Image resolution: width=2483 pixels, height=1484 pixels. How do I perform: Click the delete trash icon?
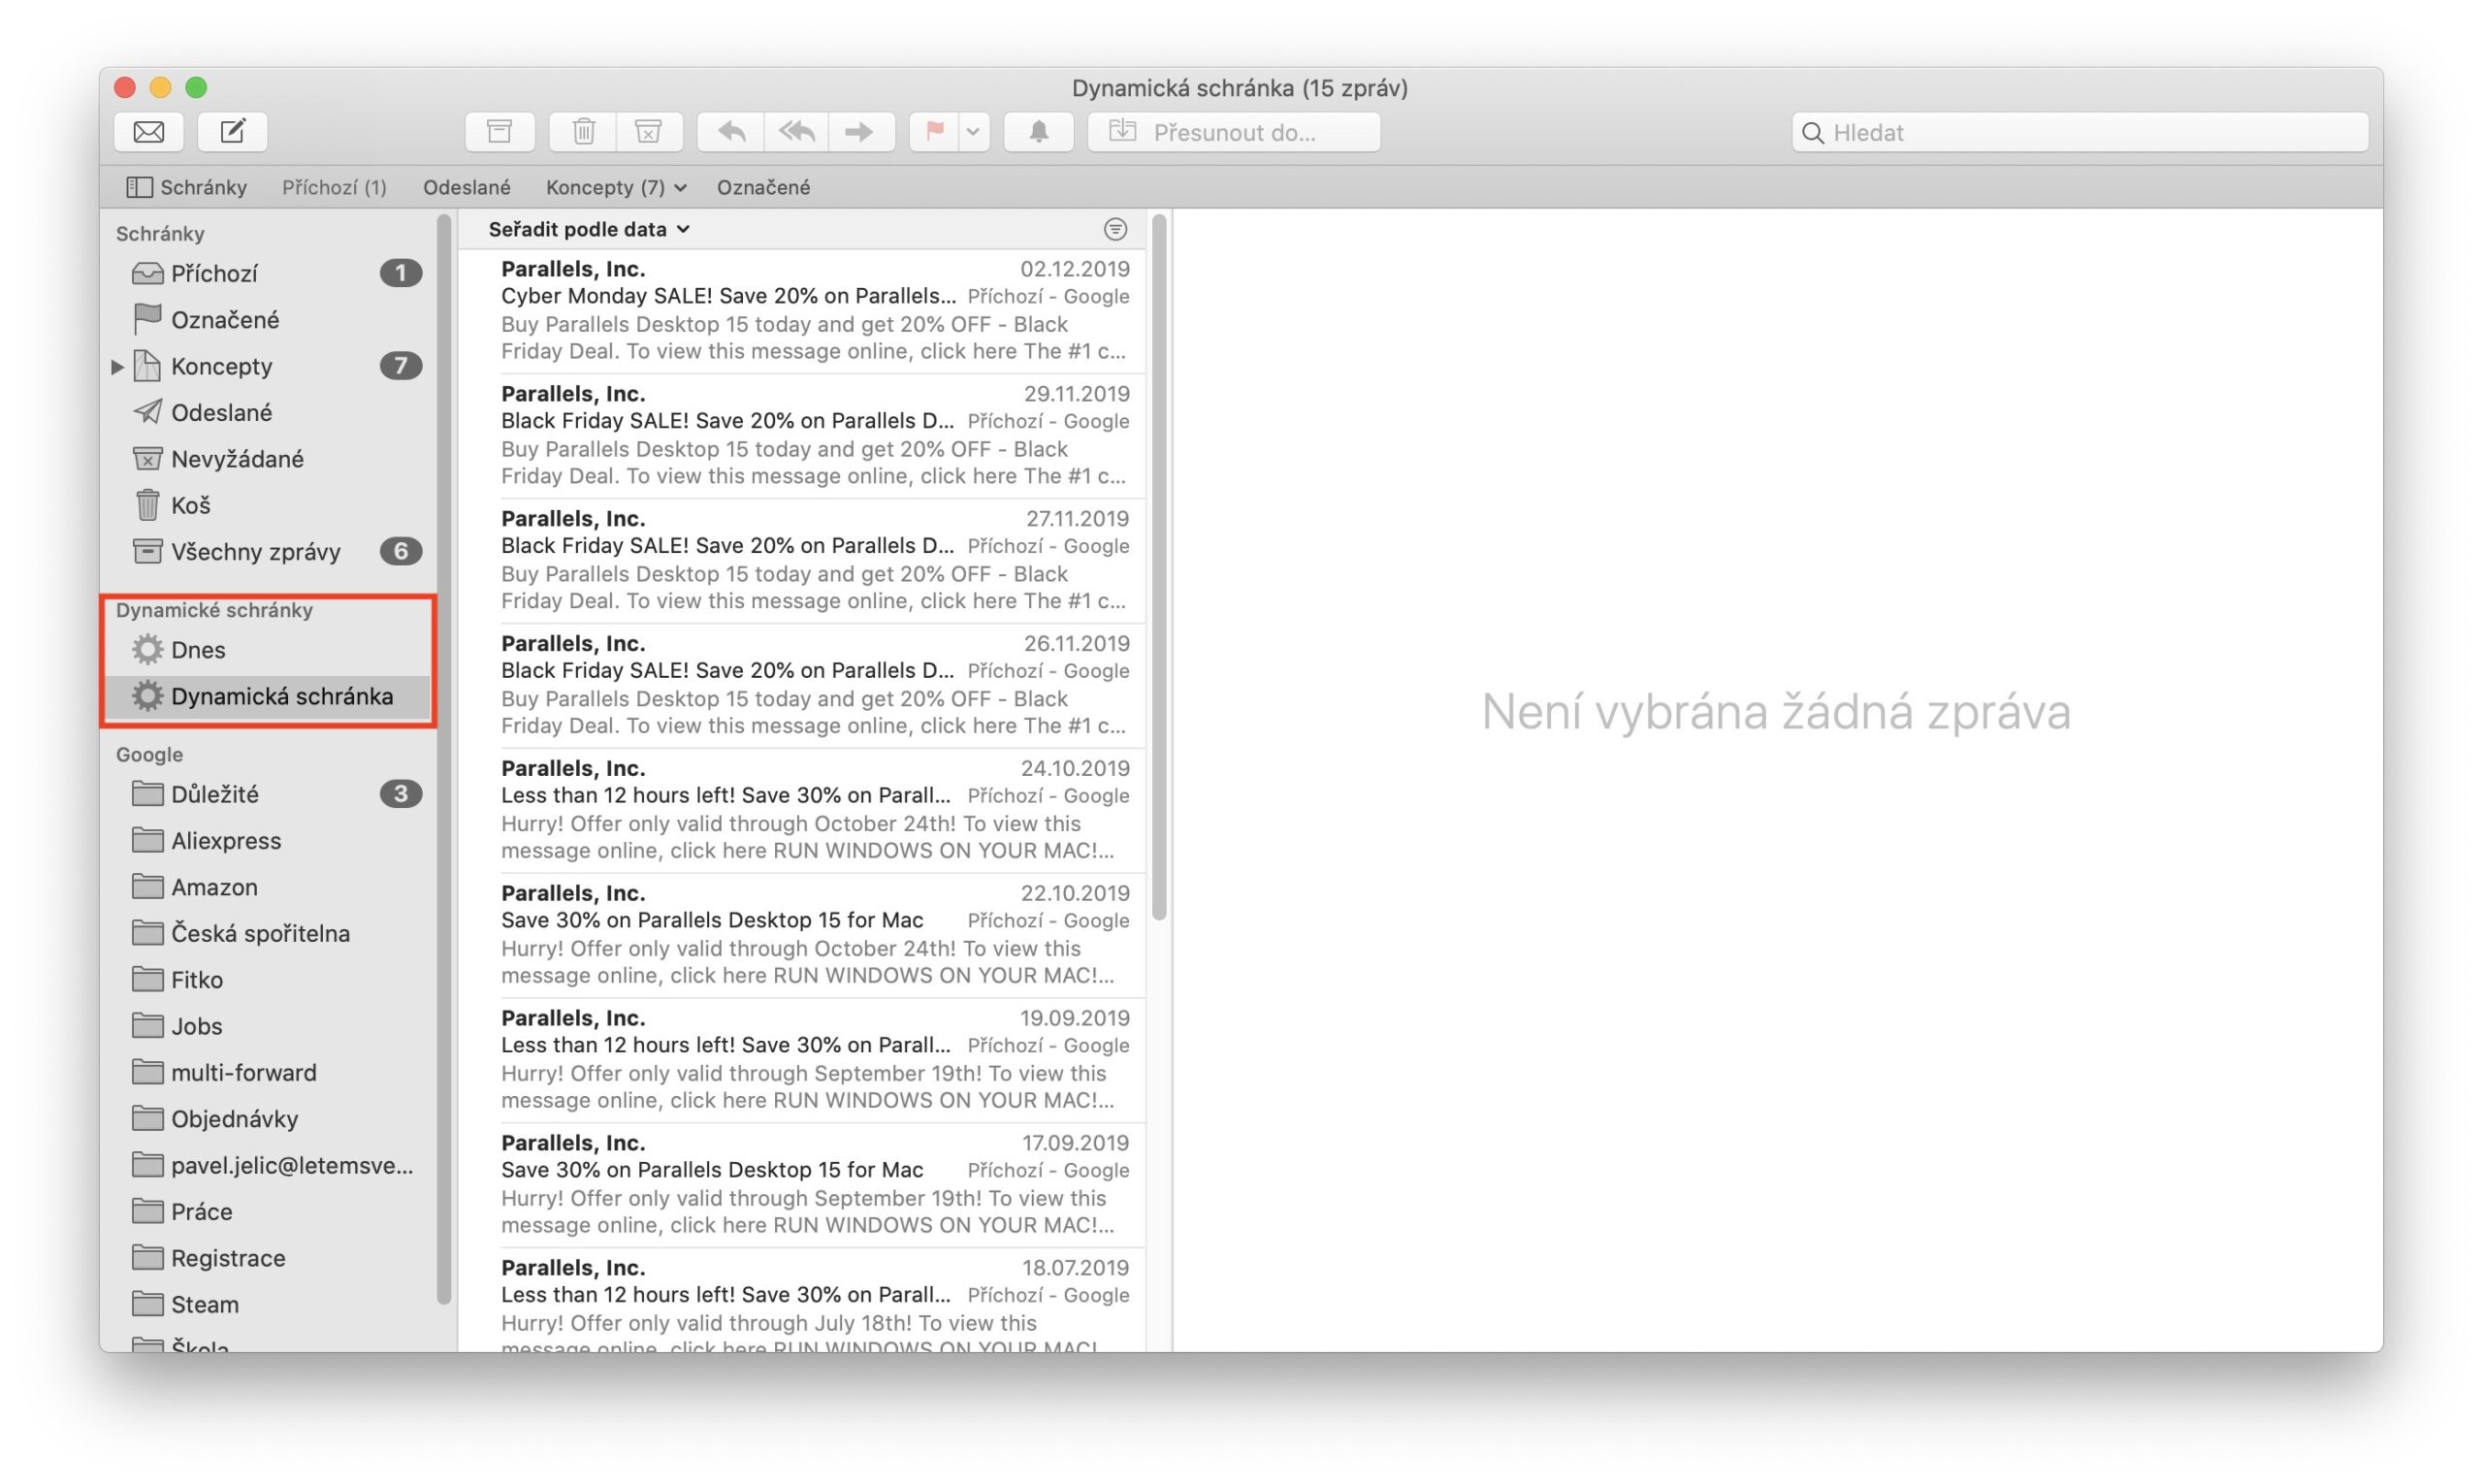click(583, 131)
